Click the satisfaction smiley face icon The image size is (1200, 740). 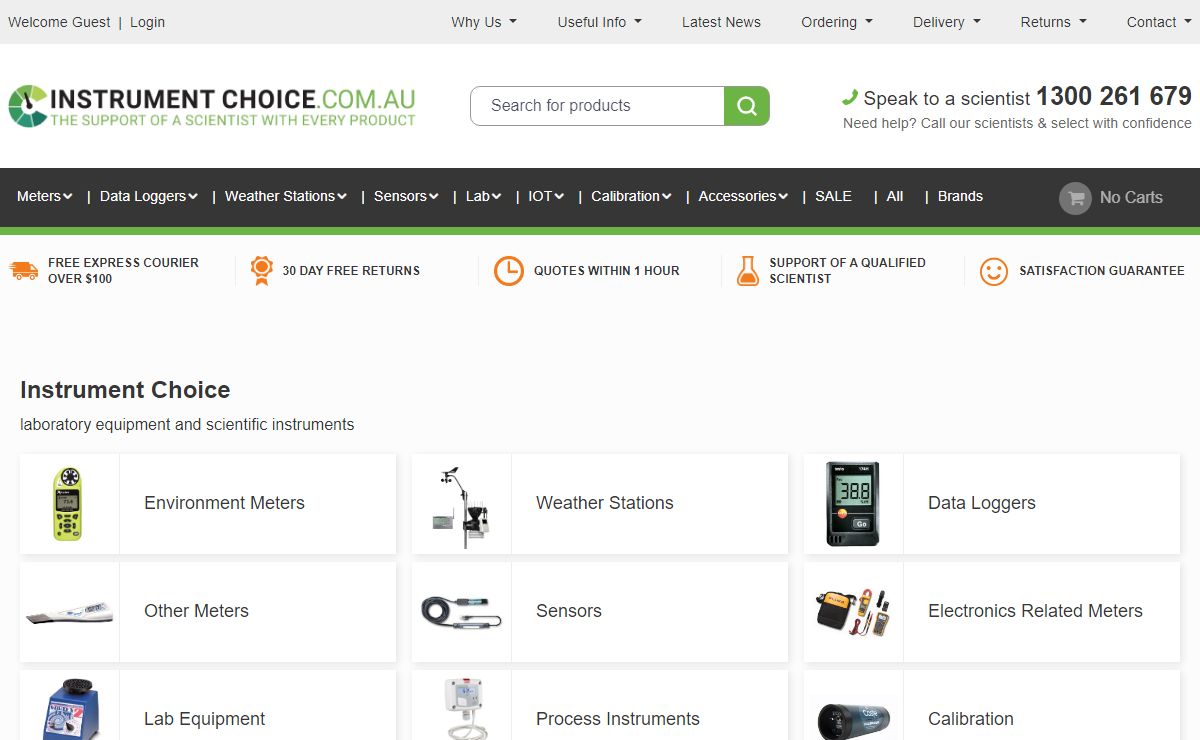tap(994, 271)
